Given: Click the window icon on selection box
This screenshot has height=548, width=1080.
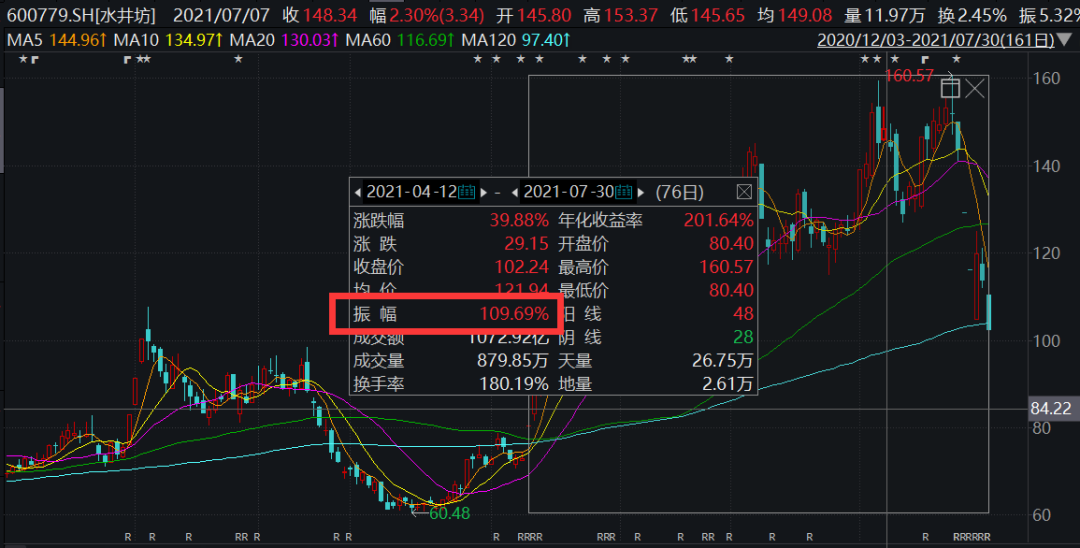Looking at the screenshot, I should [x=950, y=89].
